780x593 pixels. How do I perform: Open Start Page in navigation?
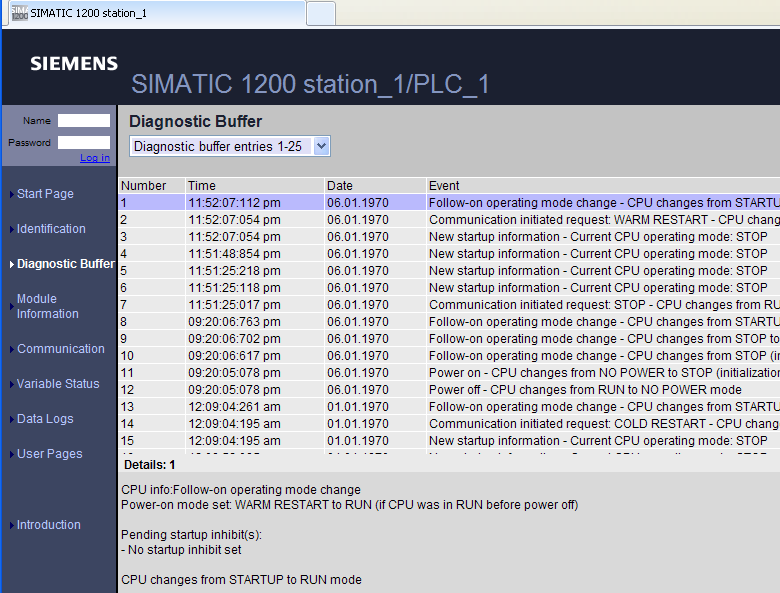tap(45, 194)
